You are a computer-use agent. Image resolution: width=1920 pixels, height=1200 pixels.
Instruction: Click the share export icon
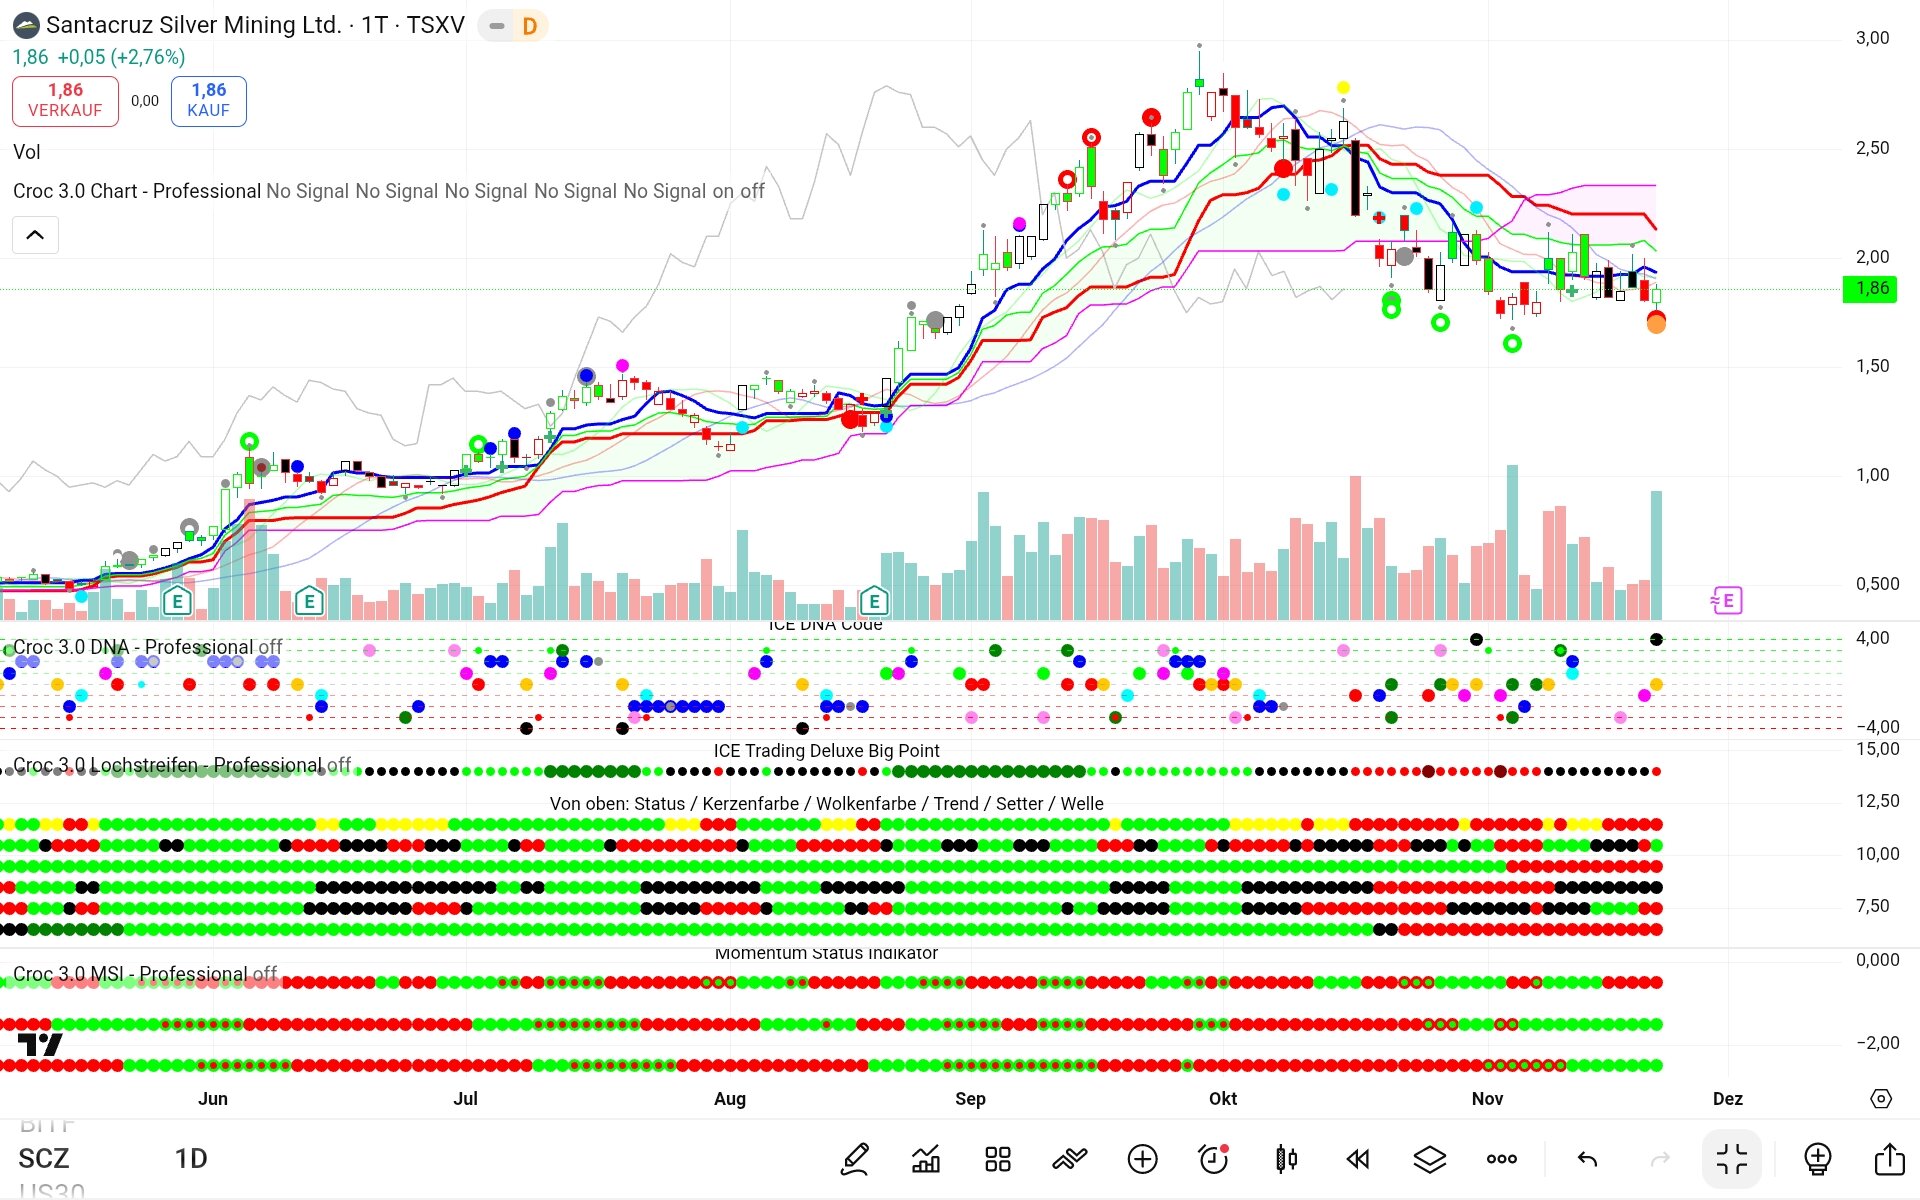coord(1889,1159)
